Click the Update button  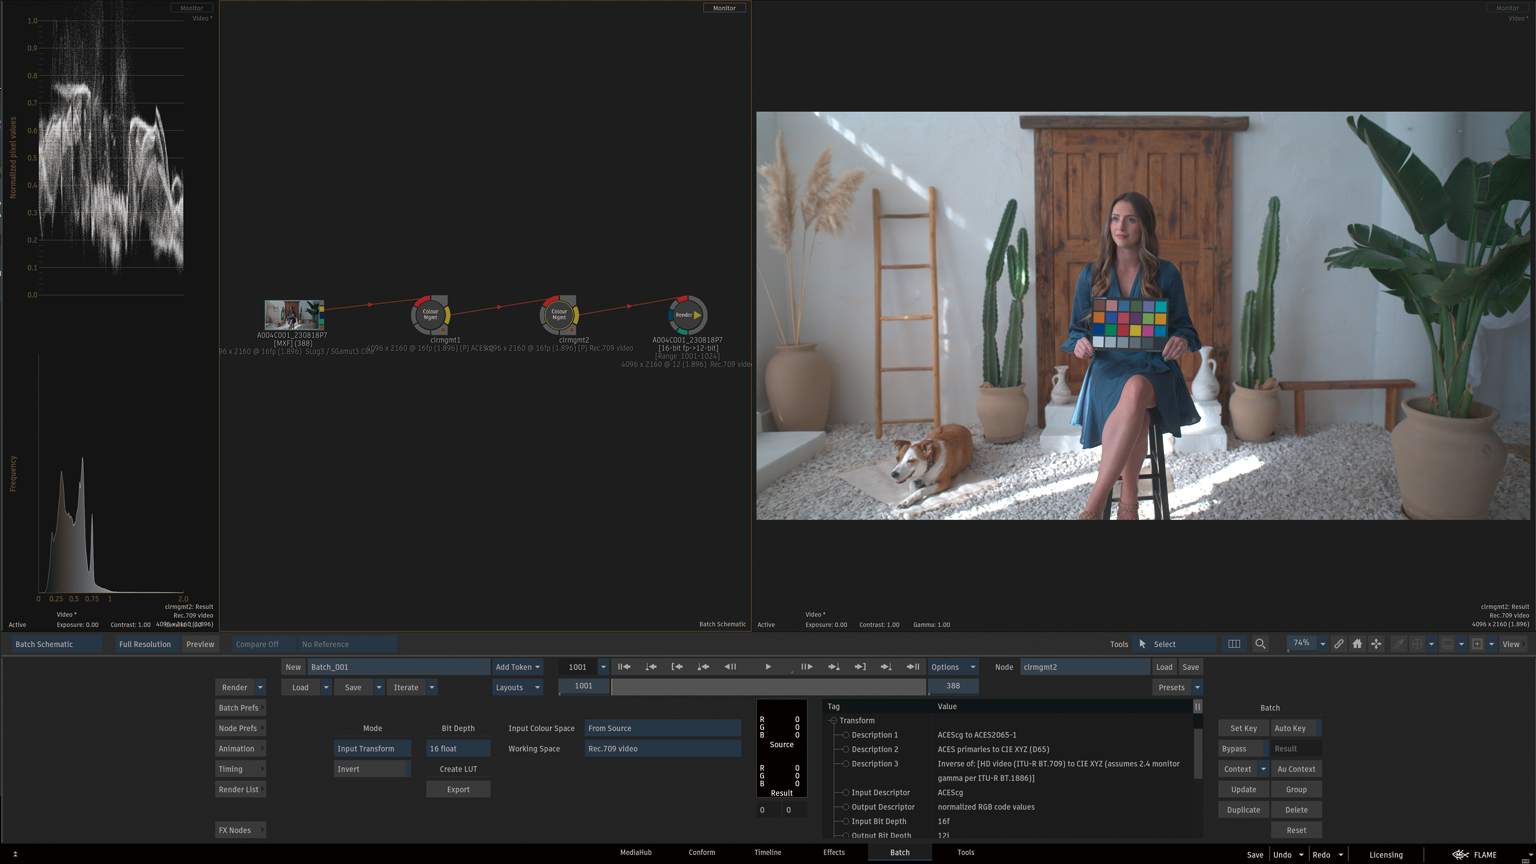[1243, 790]
